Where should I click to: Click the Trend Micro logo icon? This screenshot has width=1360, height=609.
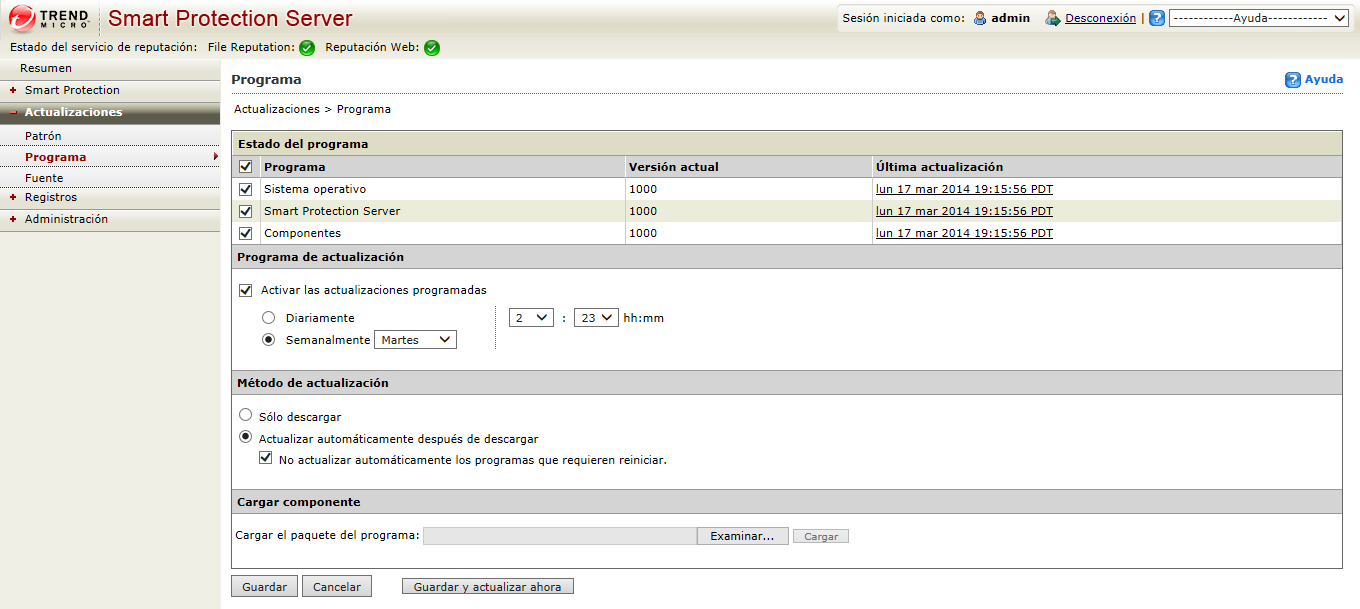coord(22,17)
